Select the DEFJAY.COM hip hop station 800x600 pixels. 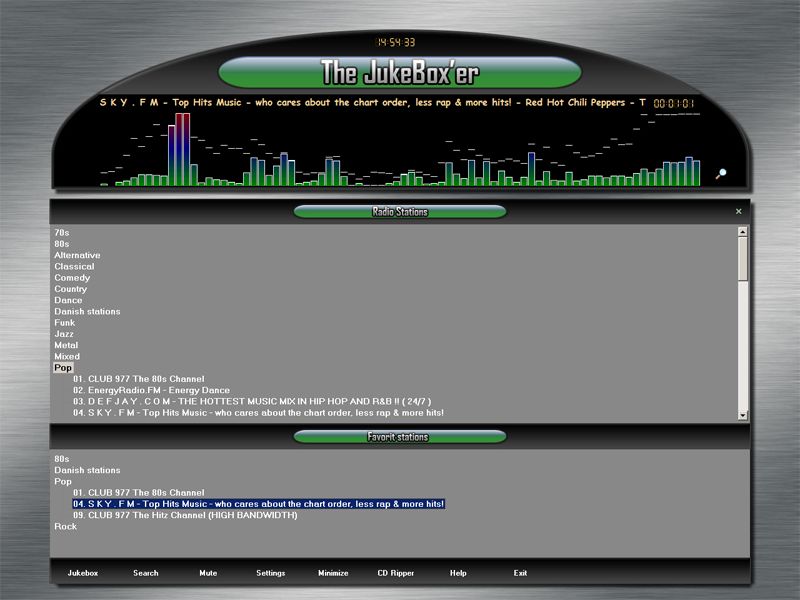pyautogui.click(x=252, y=401)
